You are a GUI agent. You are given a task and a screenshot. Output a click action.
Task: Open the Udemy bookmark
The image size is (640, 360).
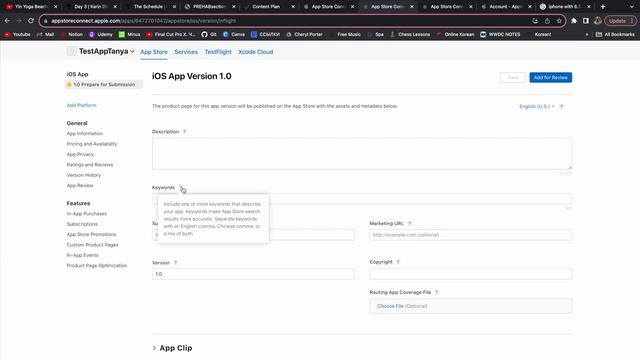pos(101,34)
